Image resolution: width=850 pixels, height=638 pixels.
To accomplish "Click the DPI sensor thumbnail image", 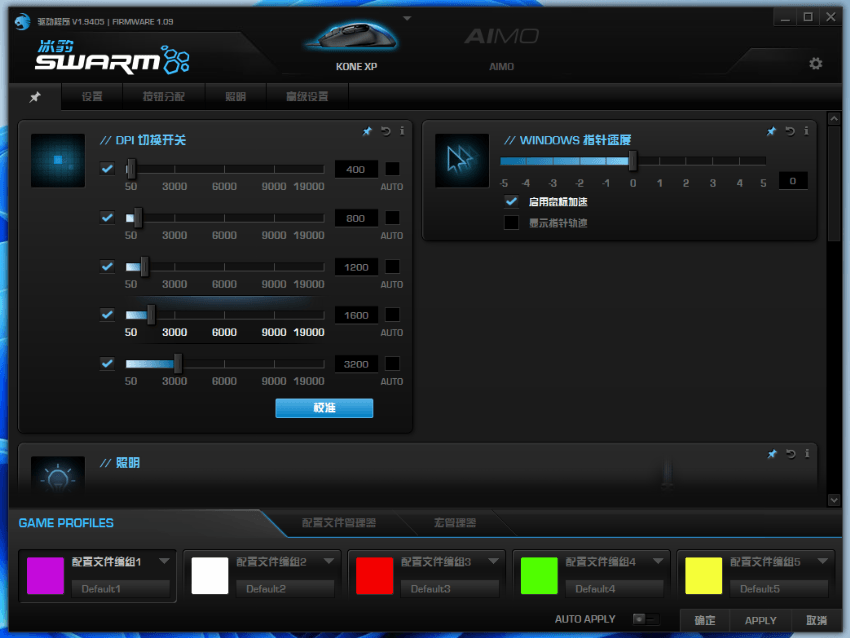I will click(x=58, y=160).
